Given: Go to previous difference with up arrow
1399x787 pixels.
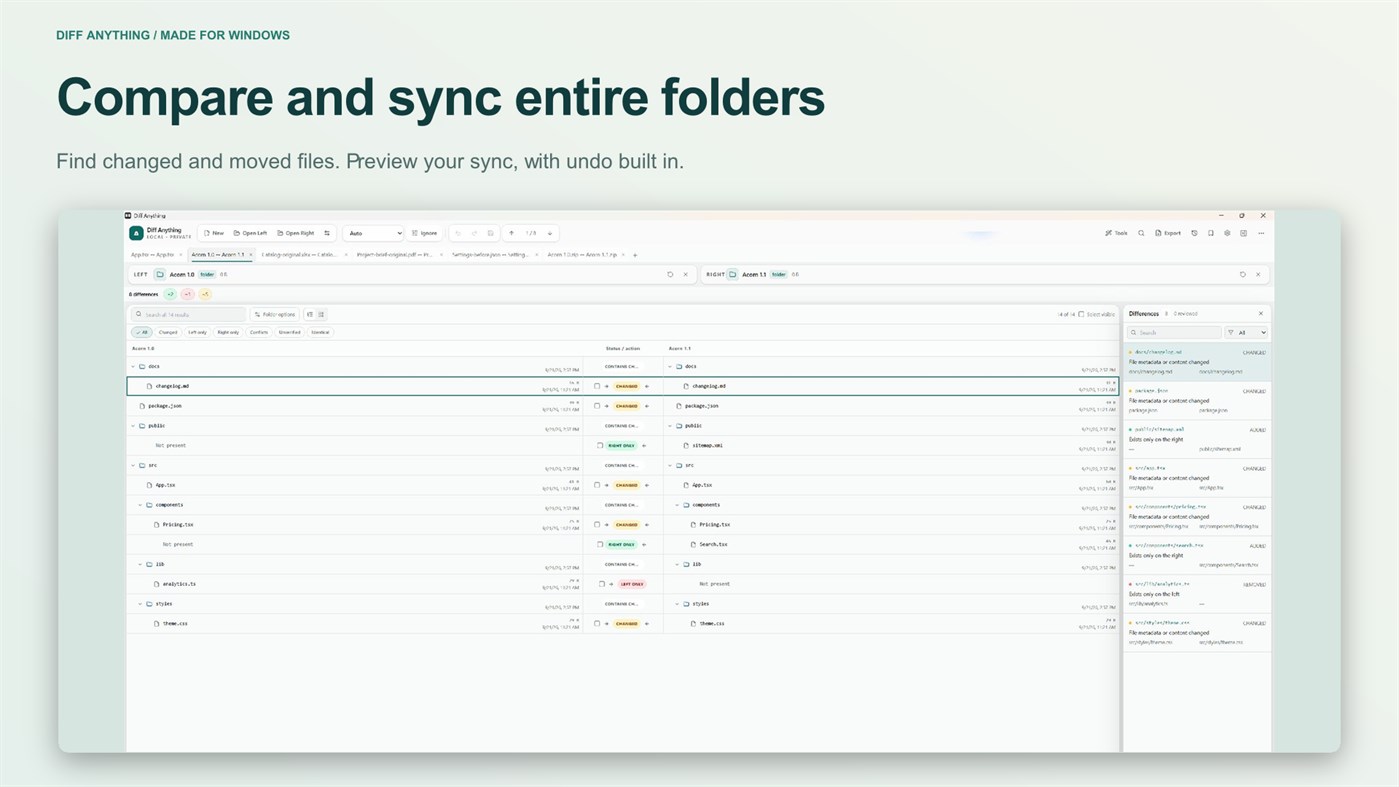Looking at the screenshot, I should tap(512, 233).
